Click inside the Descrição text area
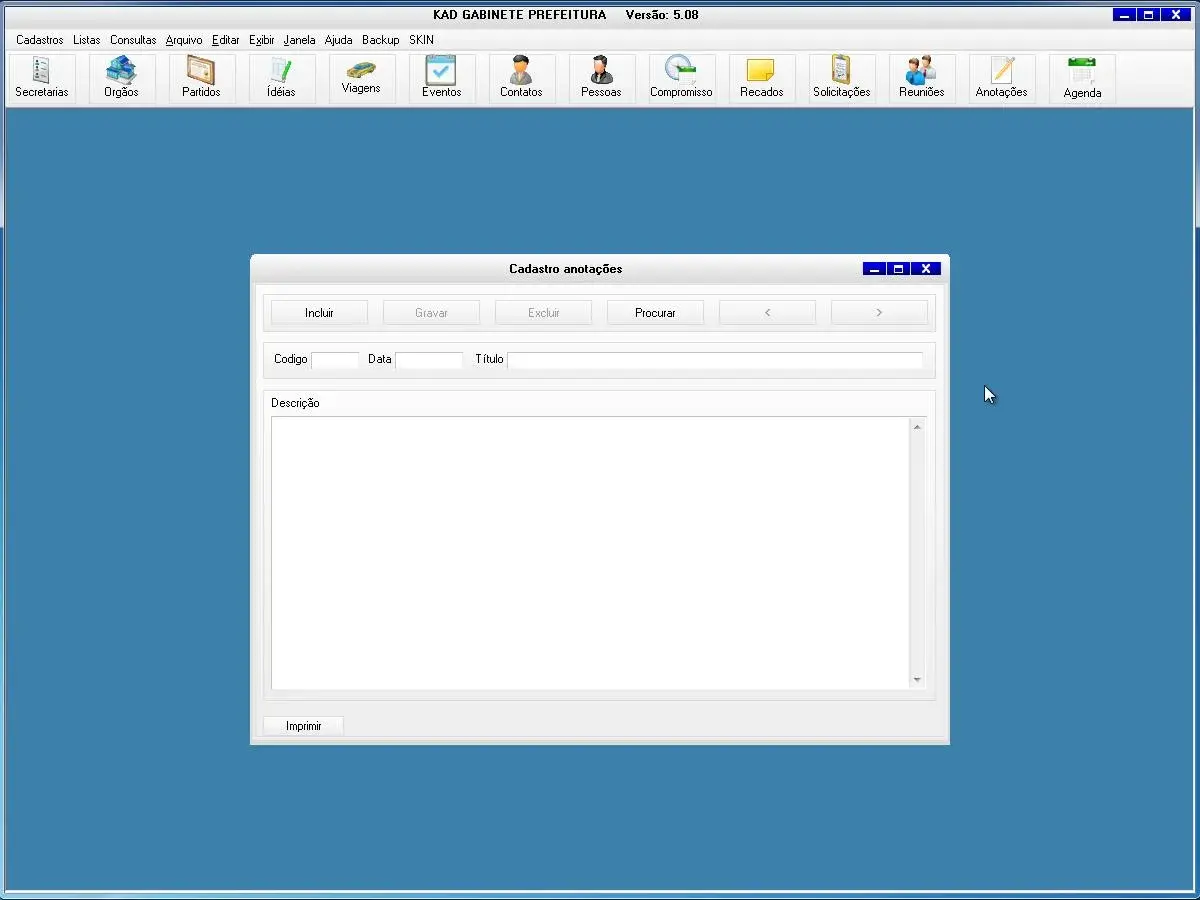The height and width of the screenshot is (900, 1200). [590, 553]
